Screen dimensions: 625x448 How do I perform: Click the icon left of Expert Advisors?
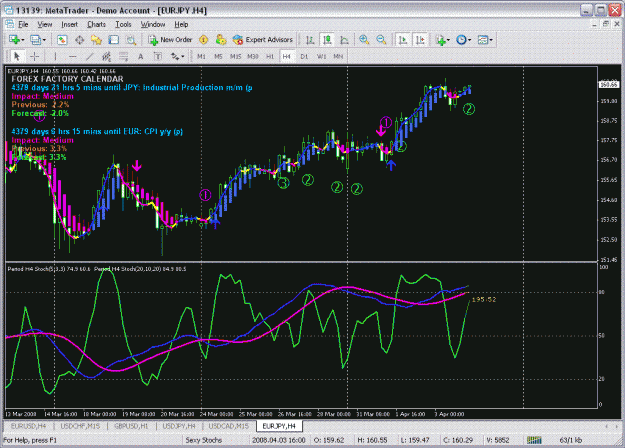221,40
